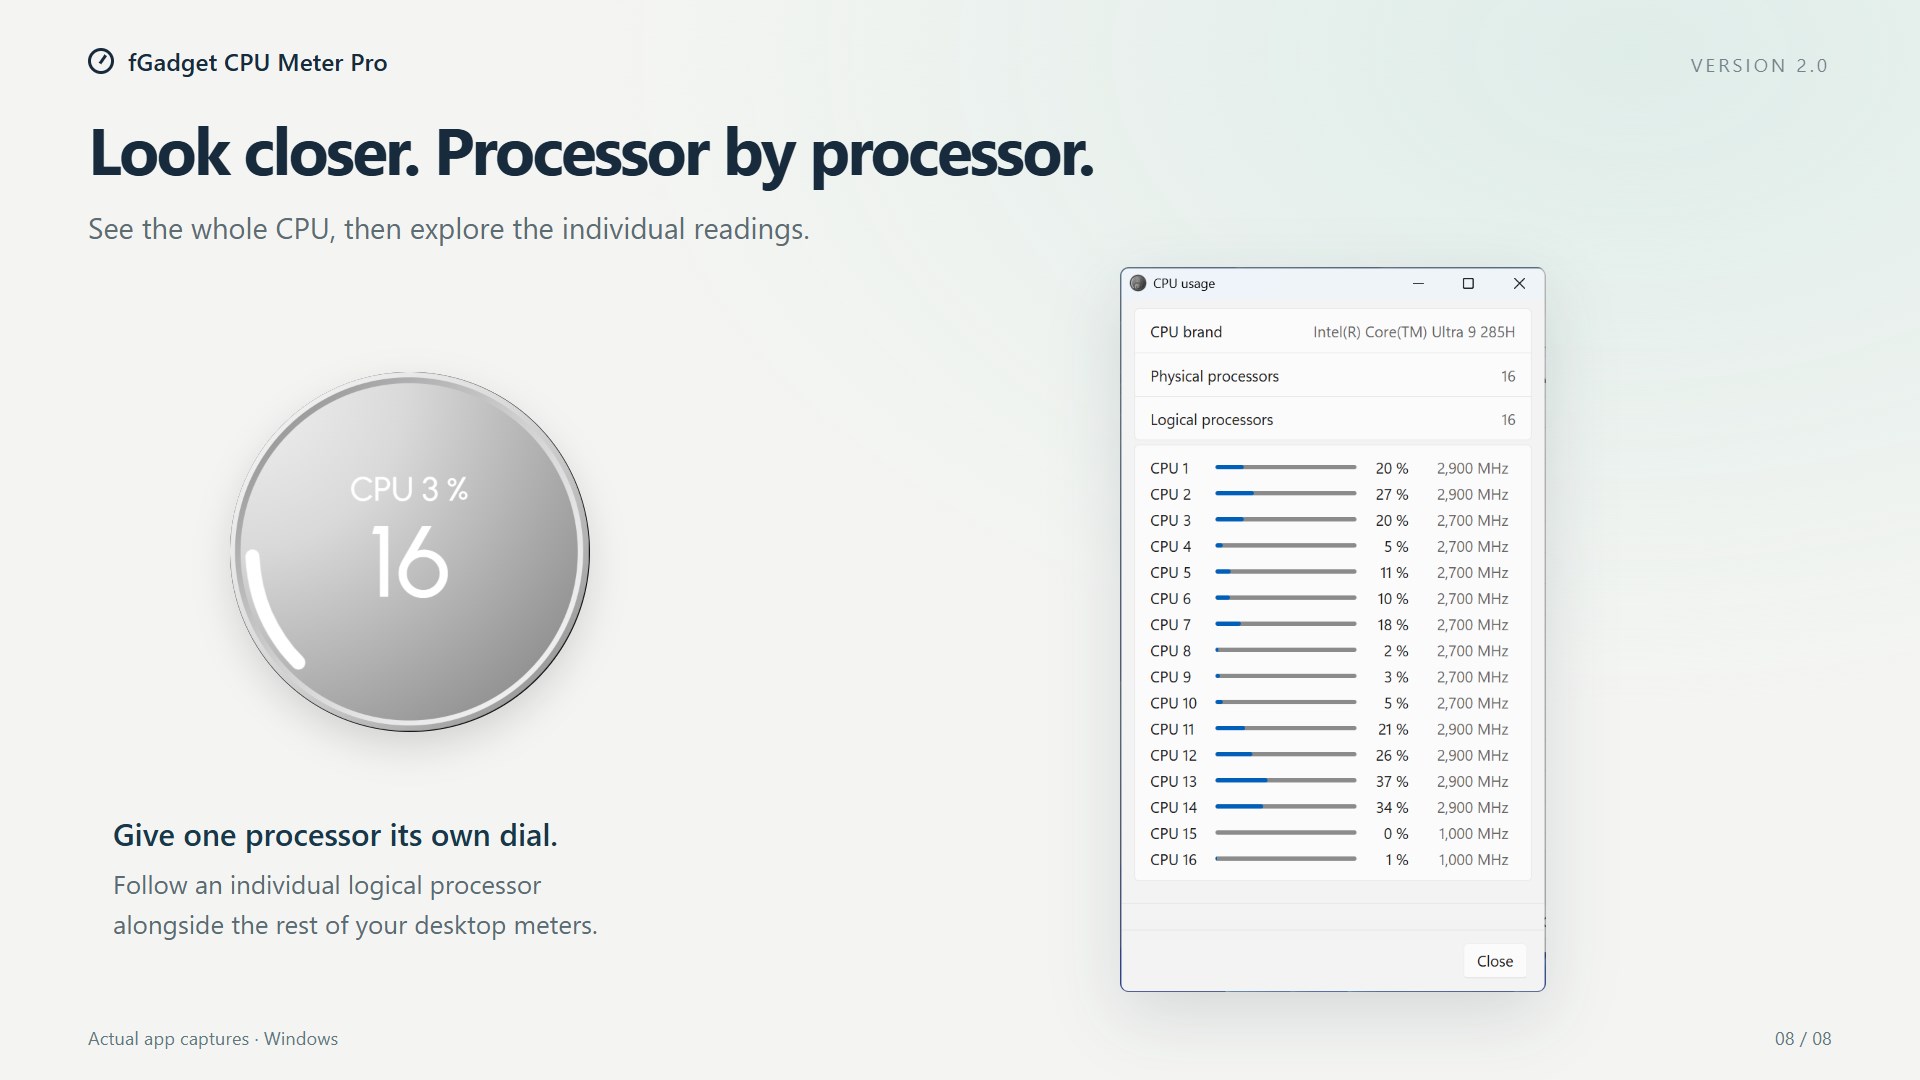Click the fGadget CPU Meter Pro title

(x=257, y=63)
